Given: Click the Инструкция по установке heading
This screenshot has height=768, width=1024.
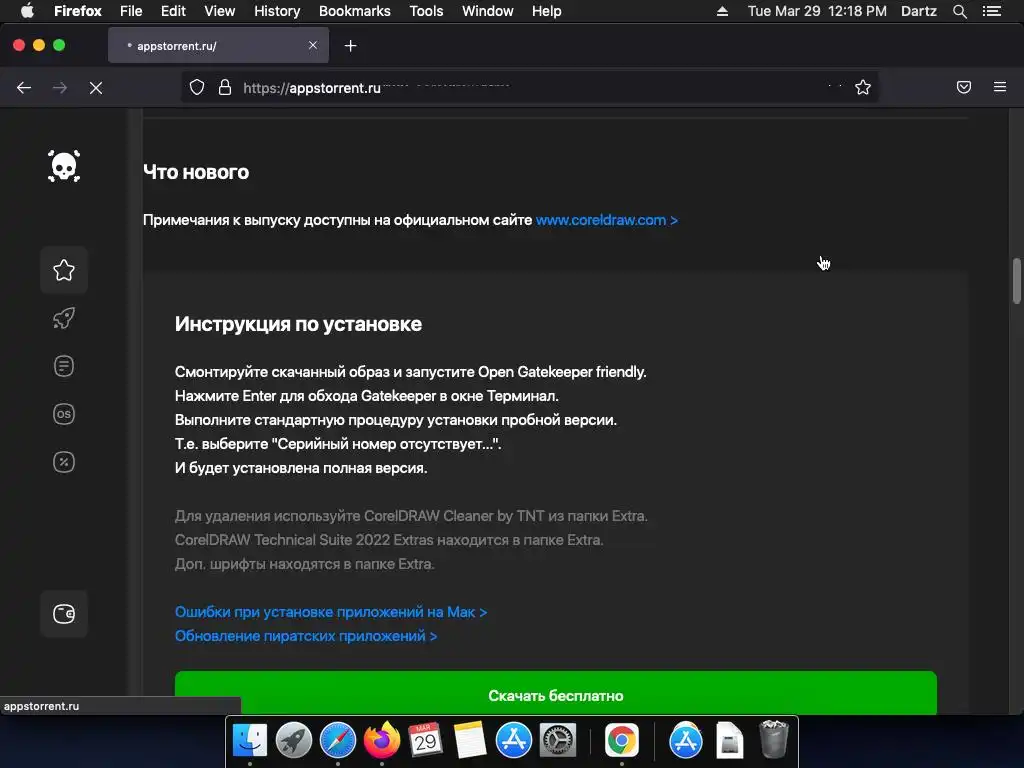Looking at the screenshot, I should 298,324.
